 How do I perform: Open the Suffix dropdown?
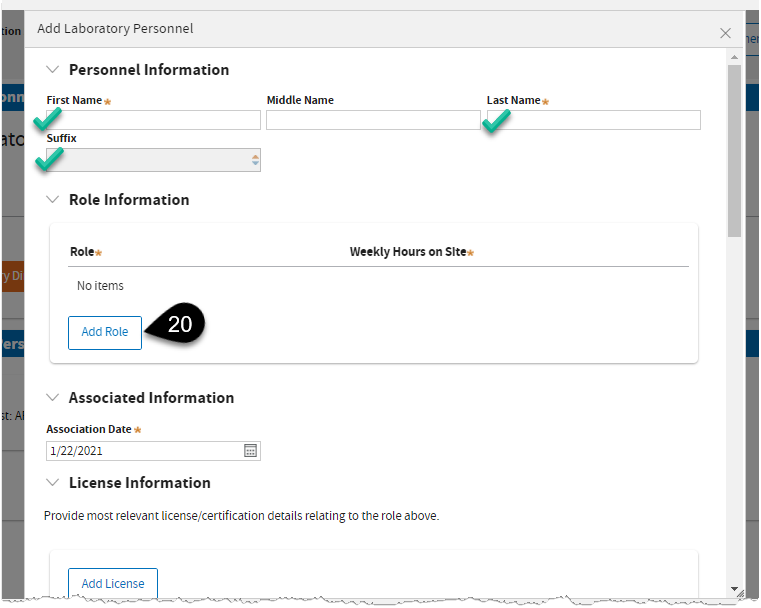coord(255,160)
